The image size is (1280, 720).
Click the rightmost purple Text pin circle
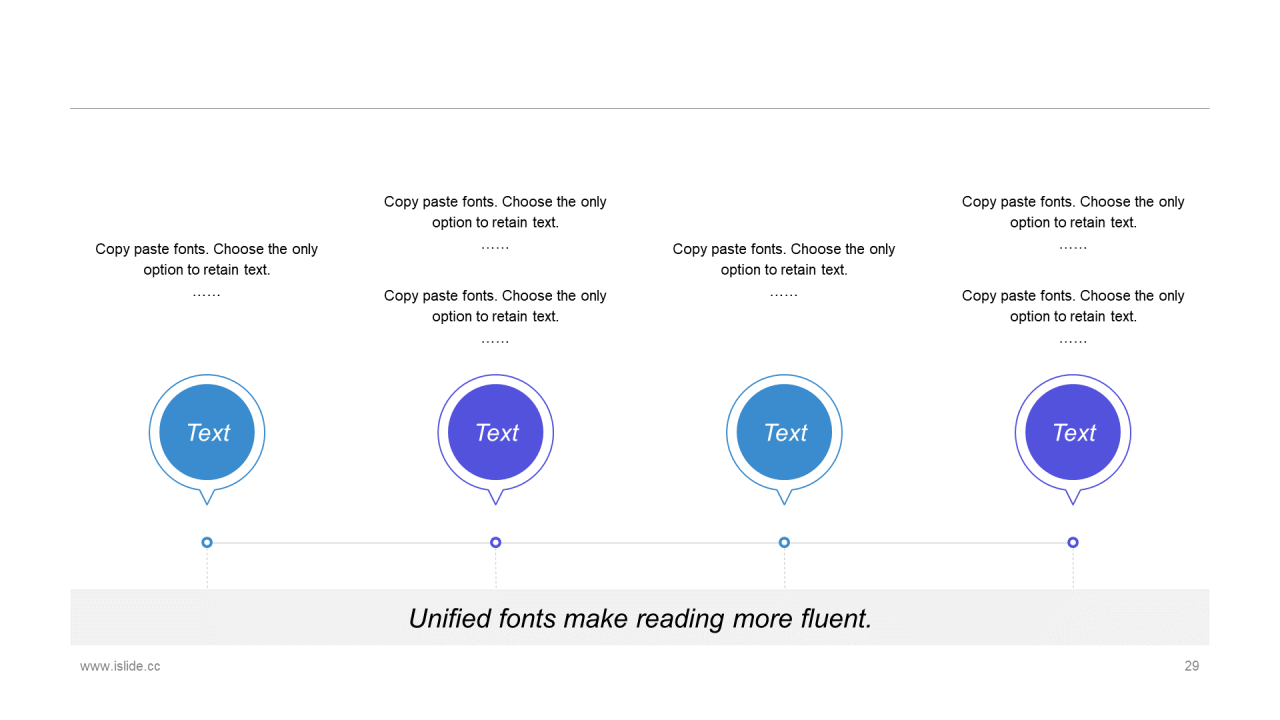(1073, 432)
